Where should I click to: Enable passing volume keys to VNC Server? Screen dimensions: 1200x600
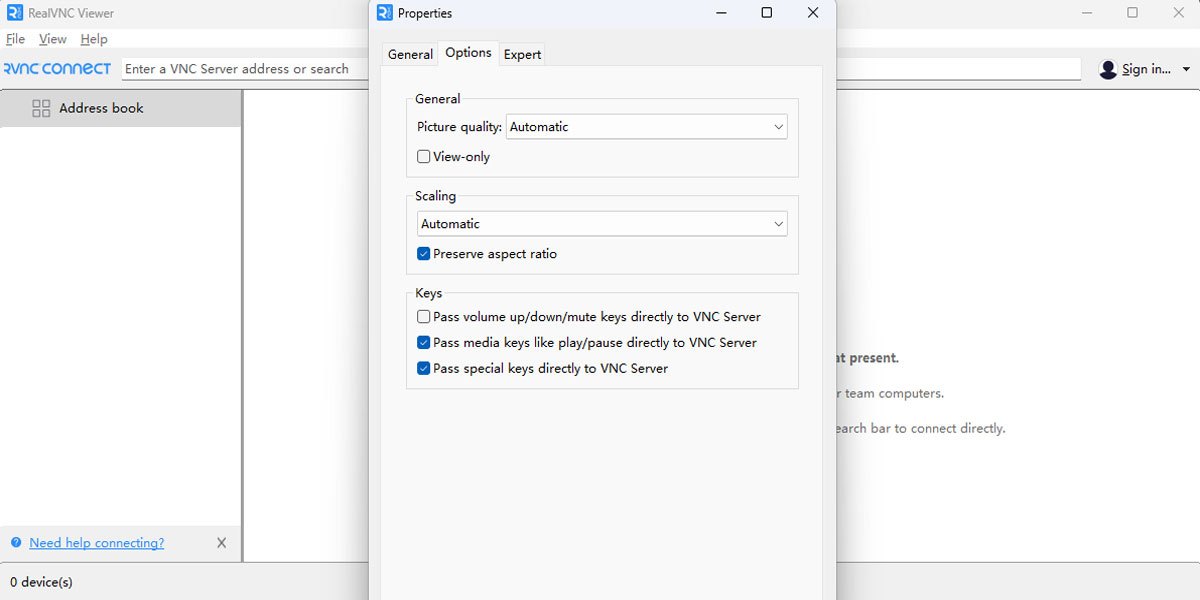tap(423, 315)
